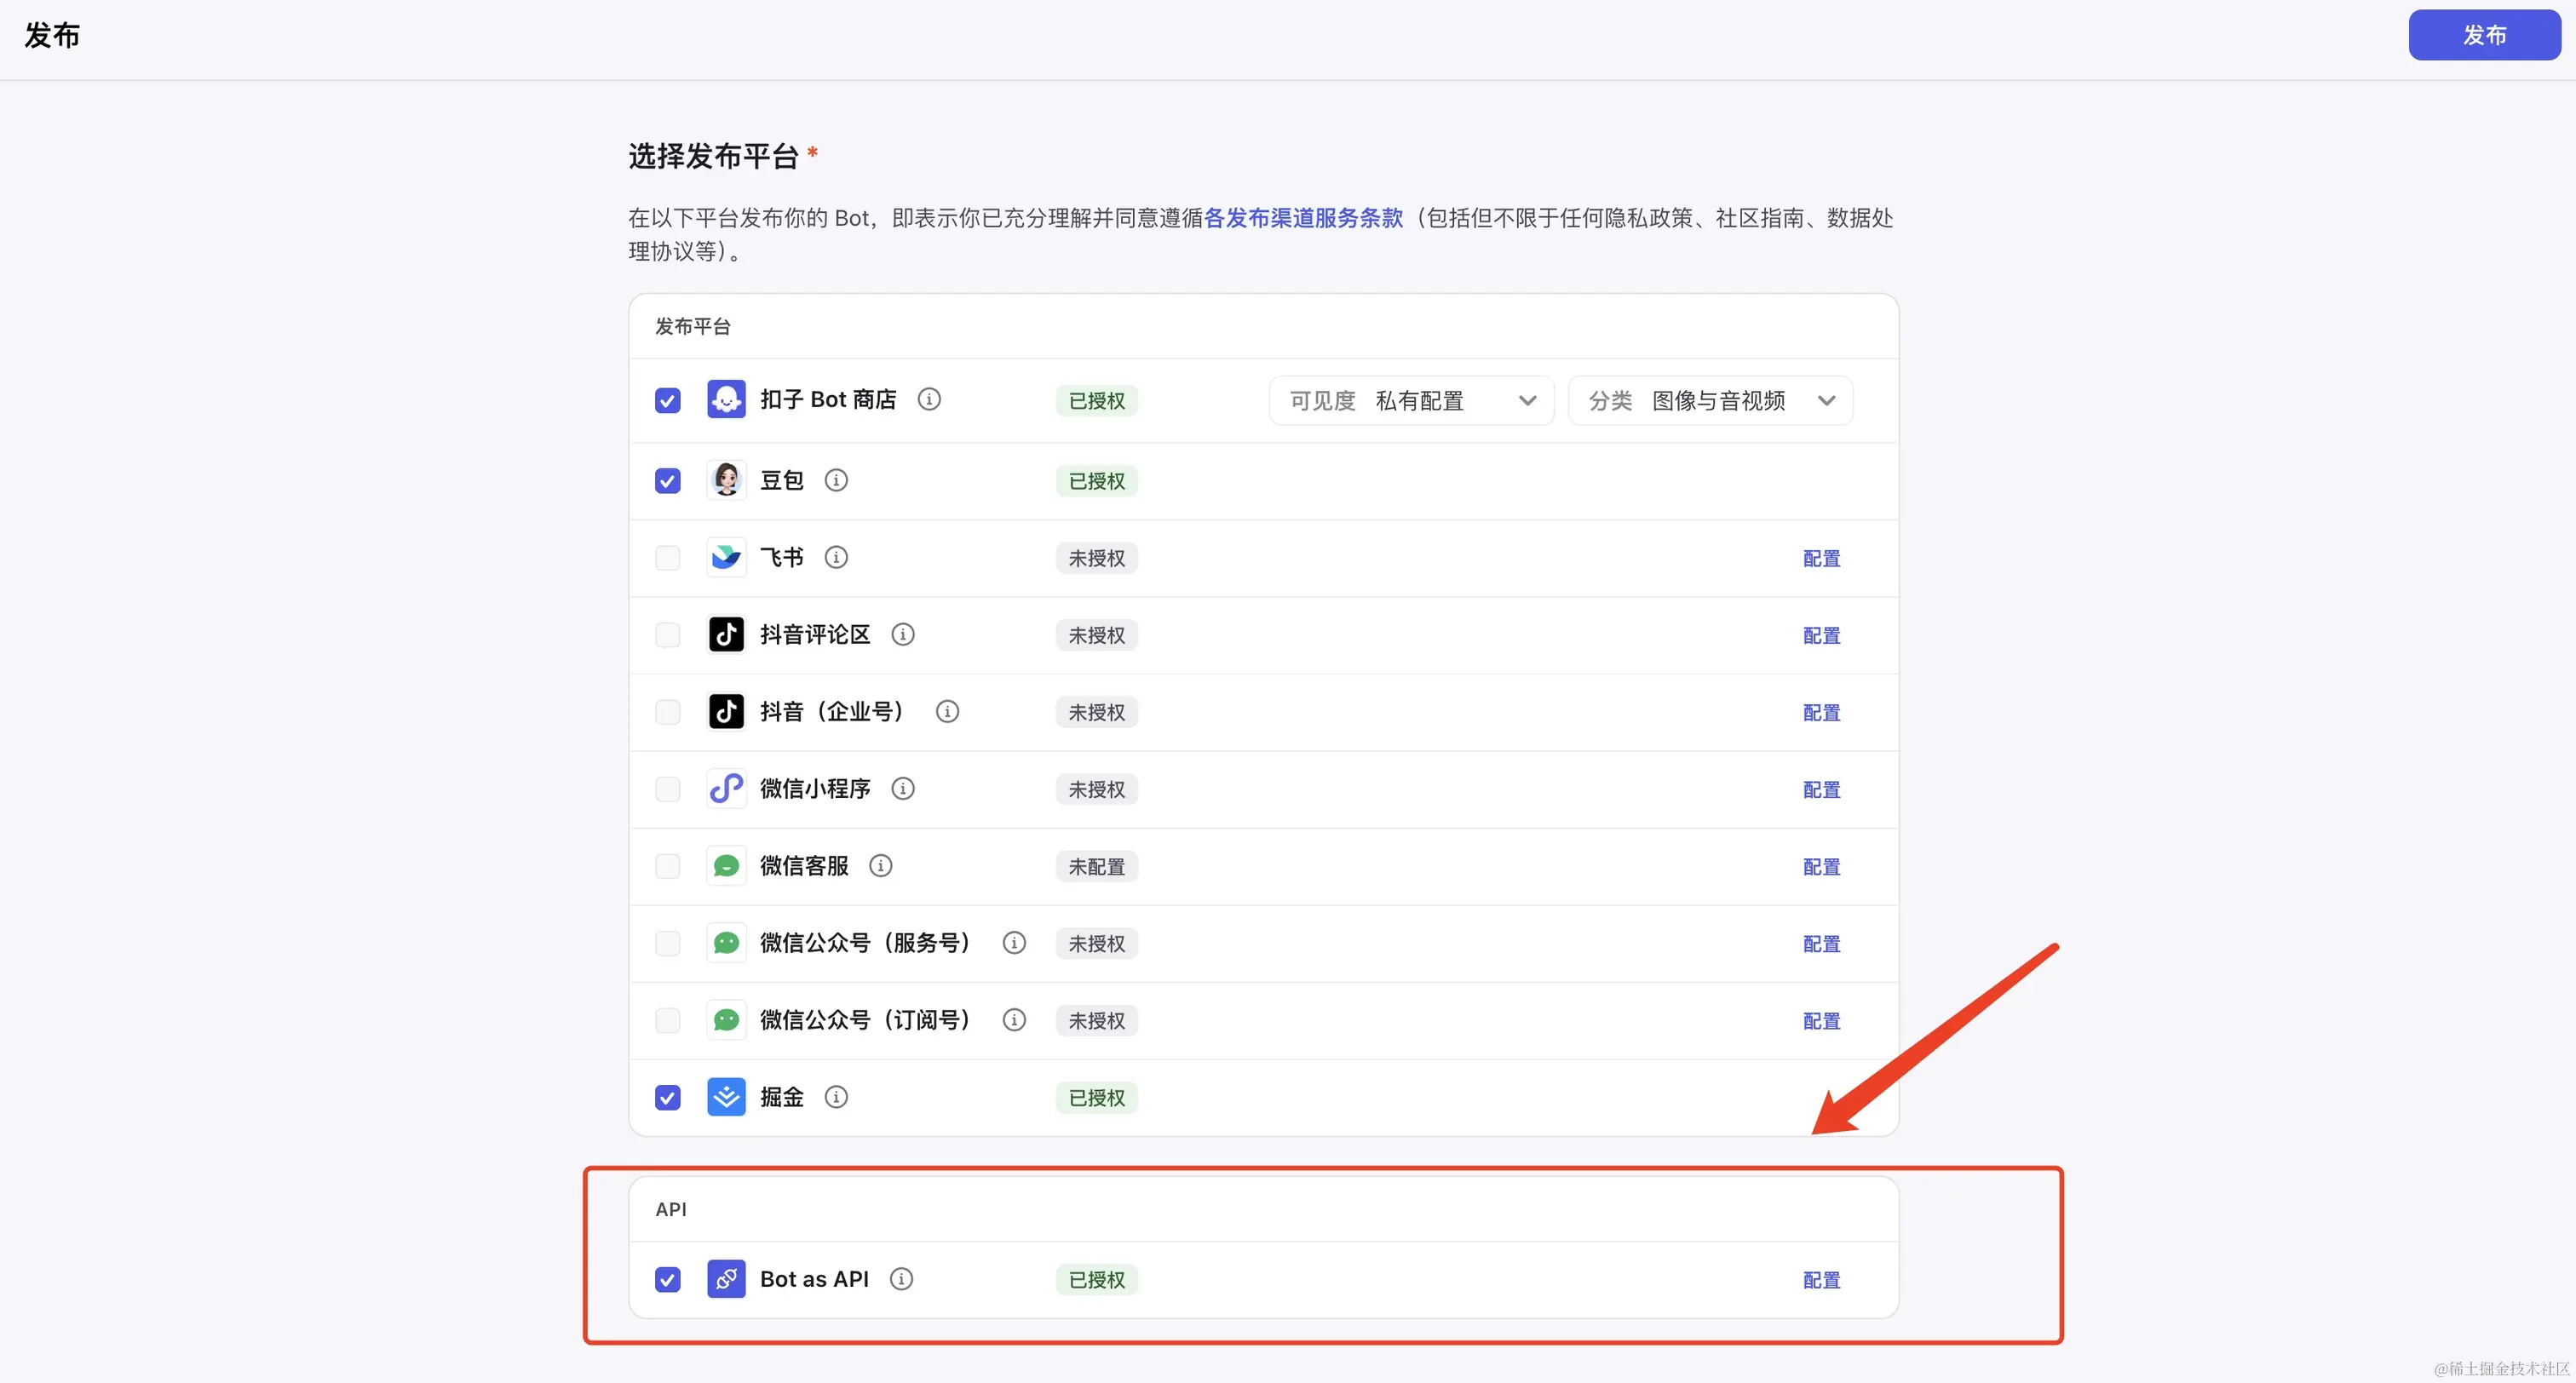
Task: Click the 已授权 badge for Bot as API
Action: tap(1096, 1280)
